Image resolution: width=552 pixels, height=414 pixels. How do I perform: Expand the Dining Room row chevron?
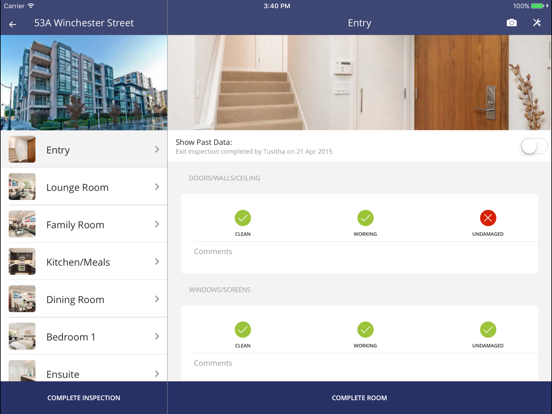tap(157, 299)
